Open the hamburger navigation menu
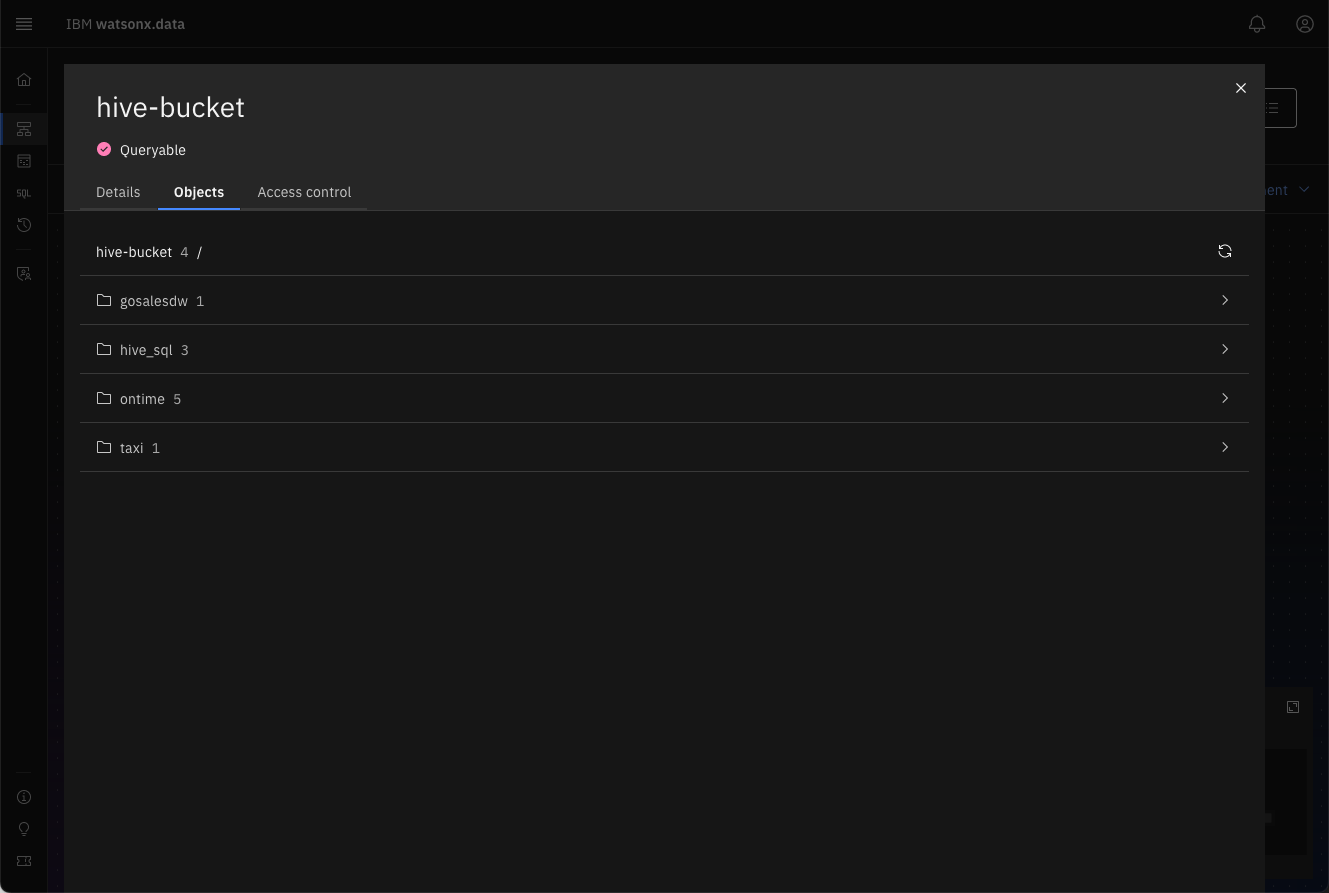 tap(24, 24)
